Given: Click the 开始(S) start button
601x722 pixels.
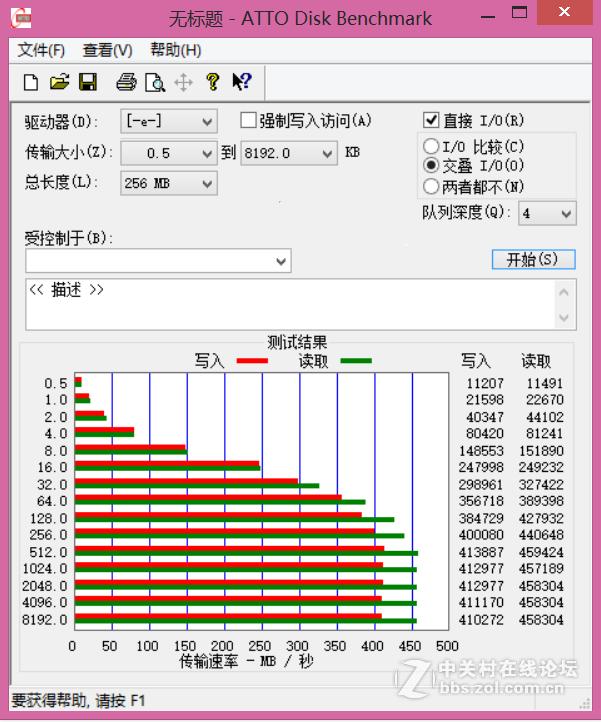Looking at the screenshot, I should [533, 259].
